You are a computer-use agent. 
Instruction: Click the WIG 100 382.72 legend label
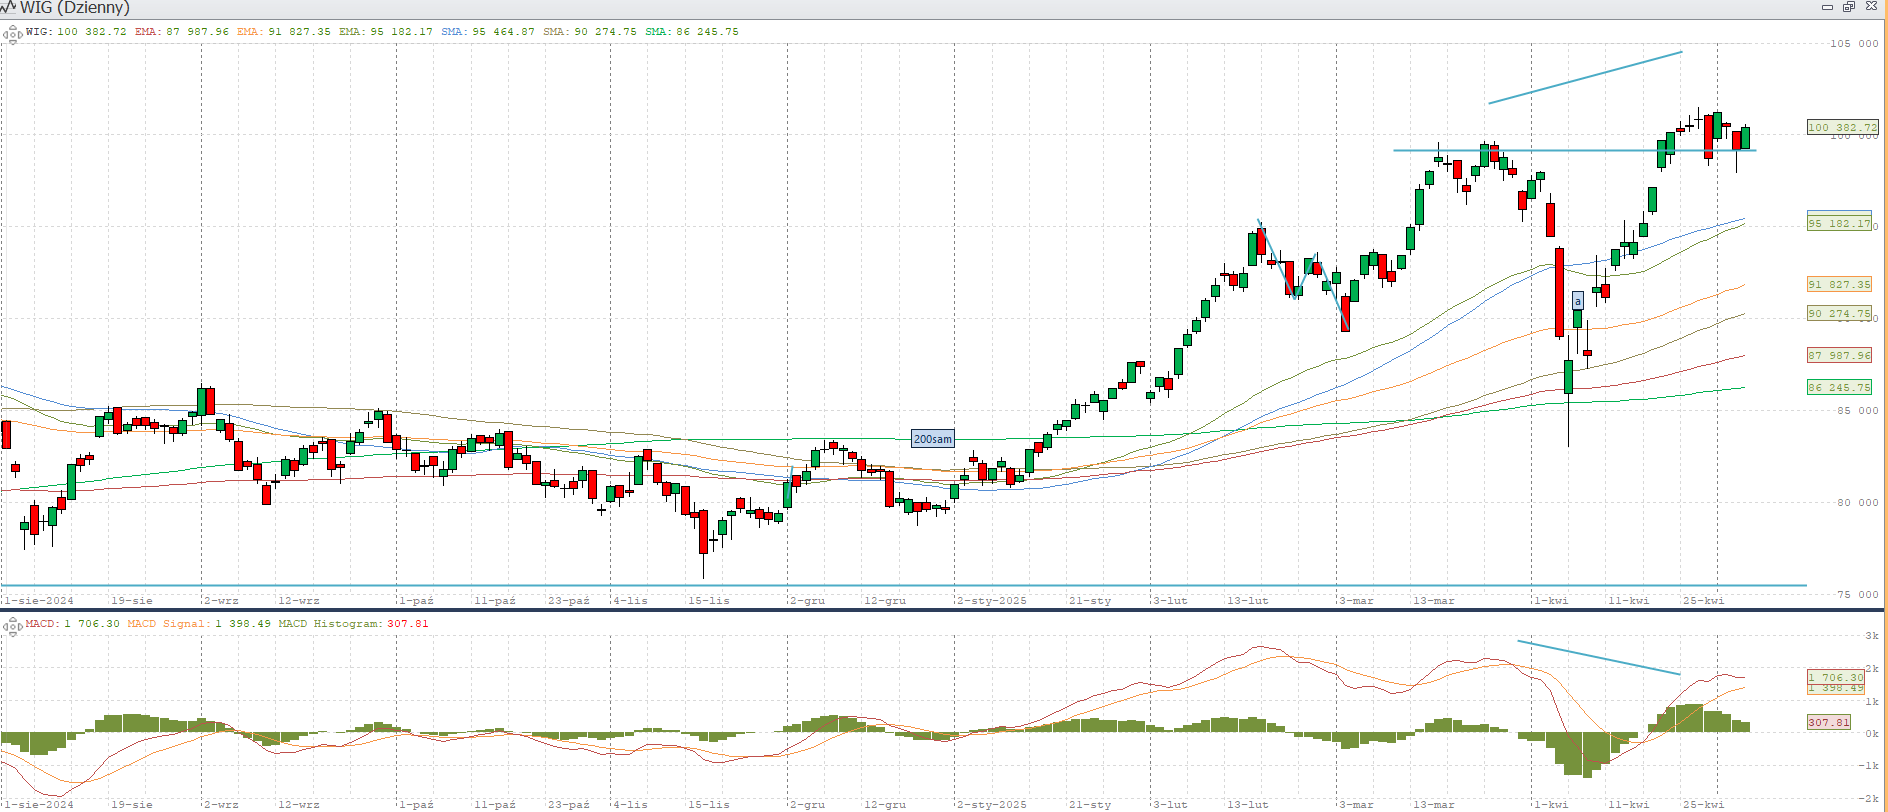coord(76,32)
